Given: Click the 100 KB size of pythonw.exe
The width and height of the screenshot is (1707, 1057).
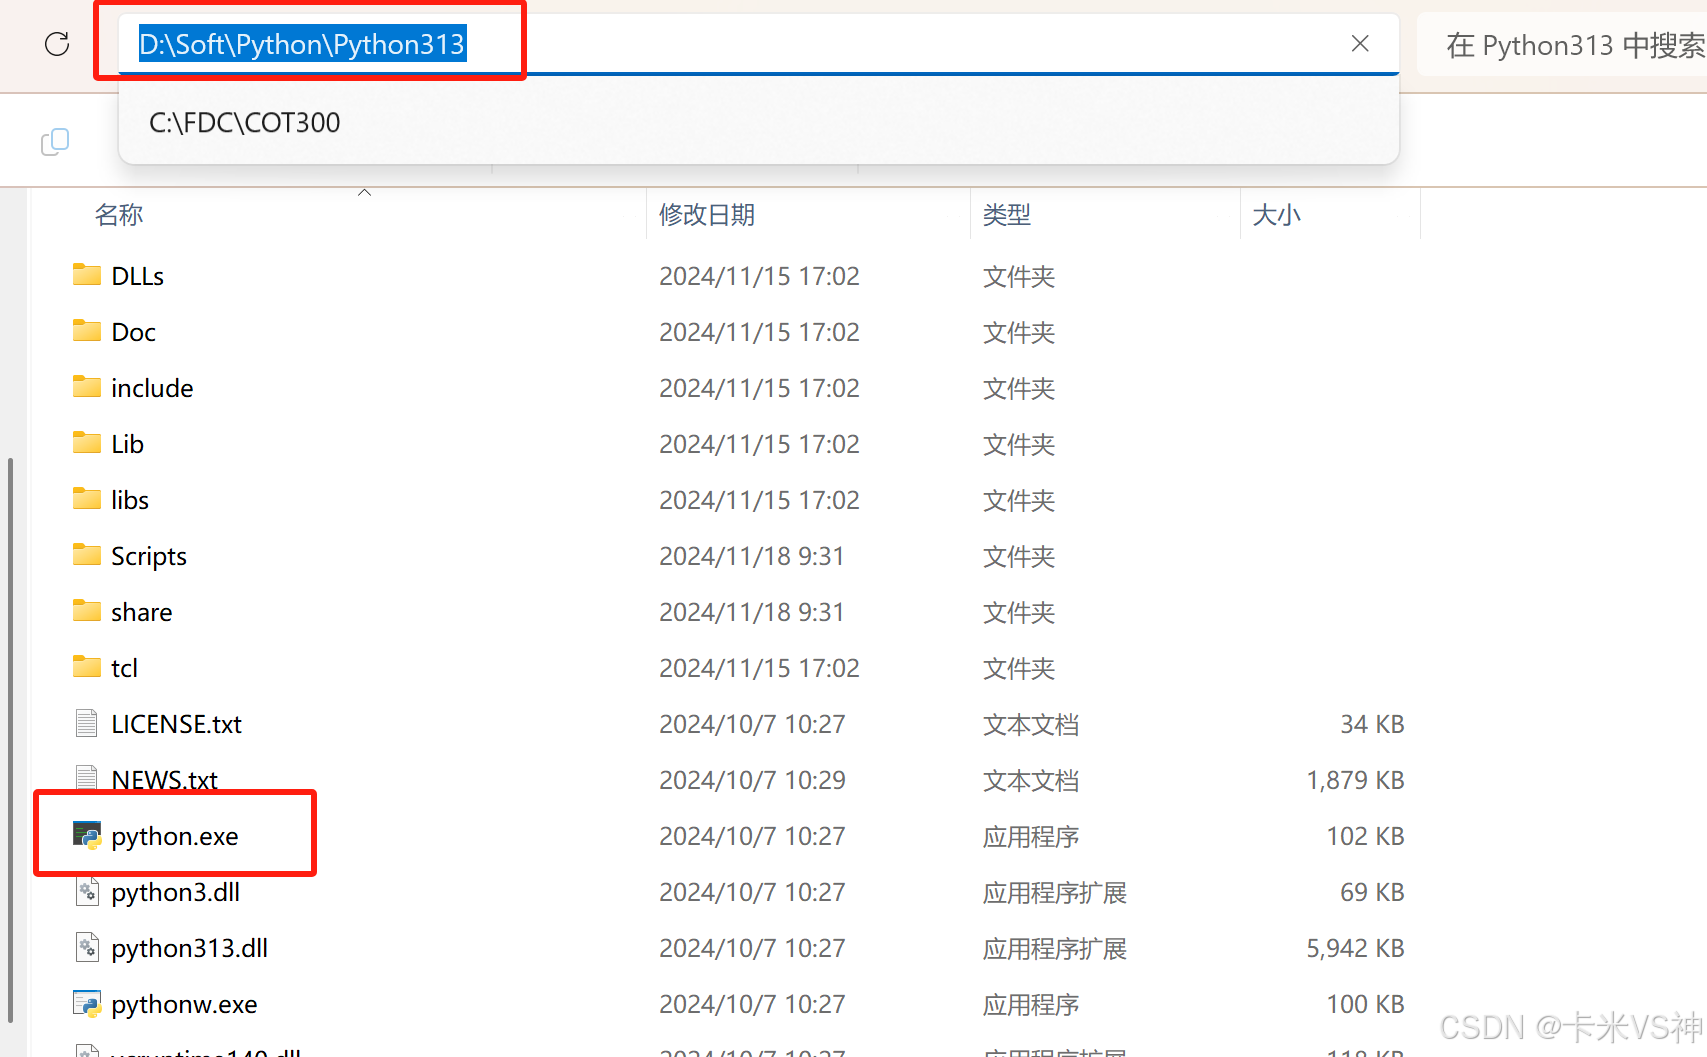Looking at the screenshot, I should click(1365, 1004).
